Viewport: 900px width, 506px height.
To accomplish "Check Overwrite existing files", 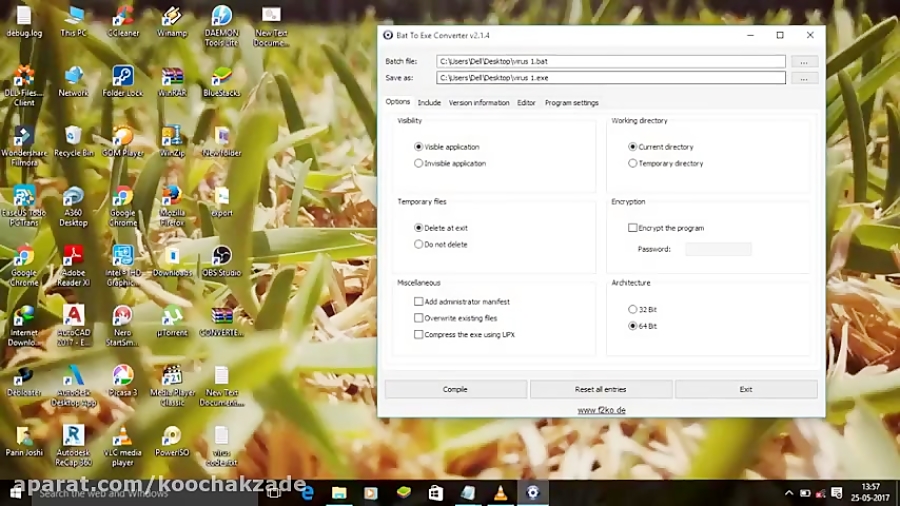I will (456, 318).
